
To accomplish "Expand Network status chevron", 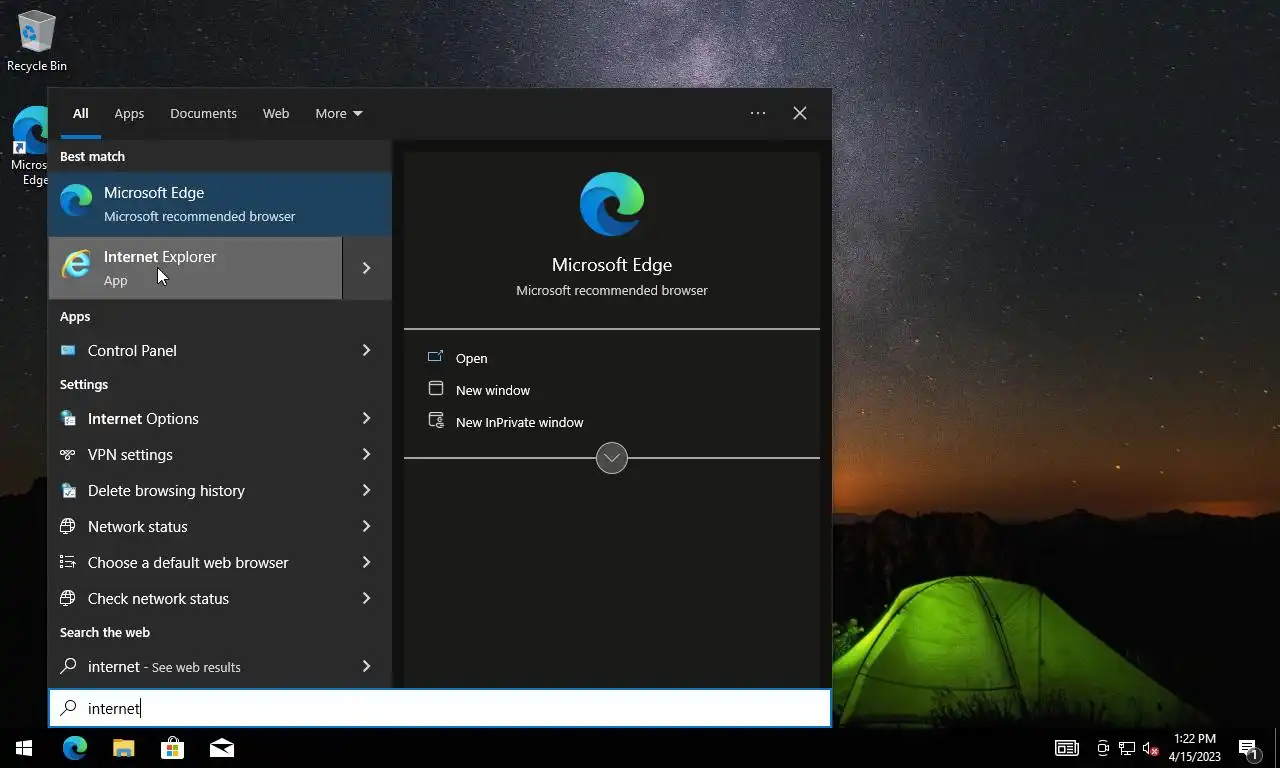I will (x=366, y=526).
